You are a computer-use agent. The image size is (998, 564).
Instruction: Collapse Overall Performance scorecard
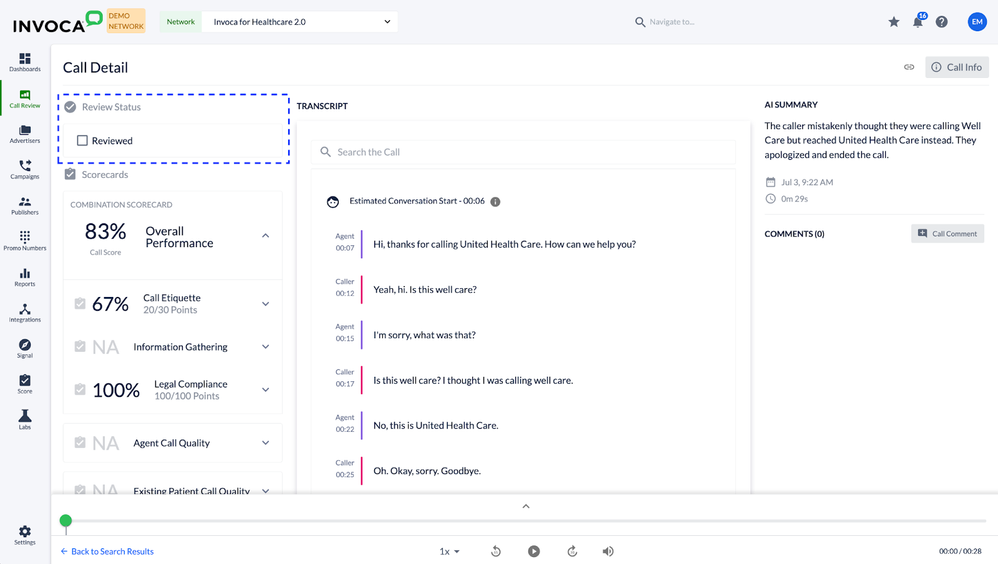point(265,236)
